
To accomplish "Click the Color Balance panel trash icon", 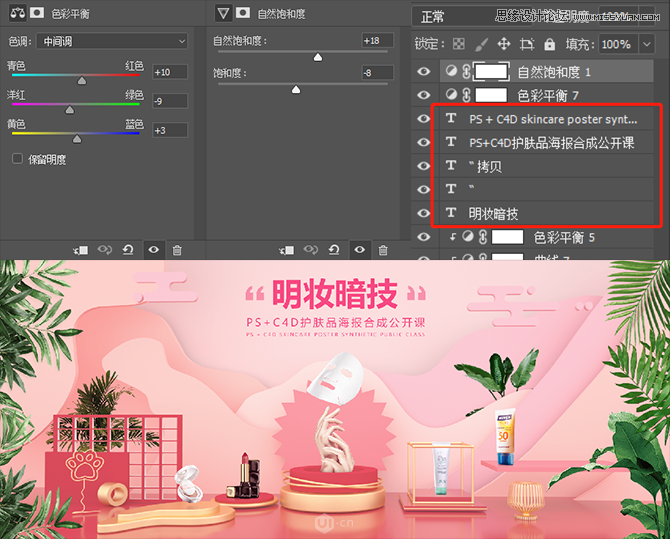I will pos(177,249).
